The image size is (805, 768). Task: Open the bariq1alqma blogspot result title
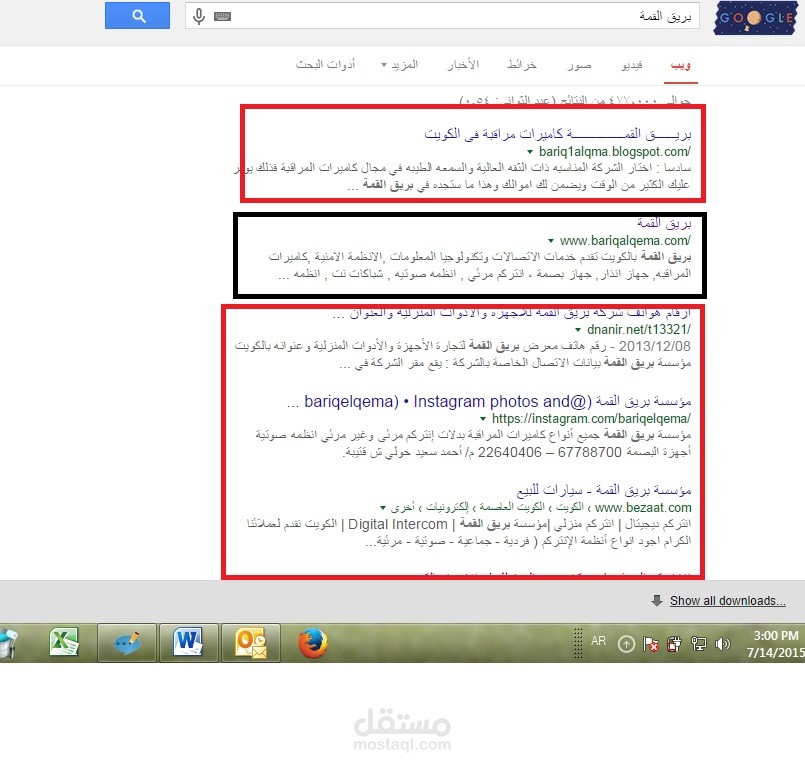tap(558, 134)
